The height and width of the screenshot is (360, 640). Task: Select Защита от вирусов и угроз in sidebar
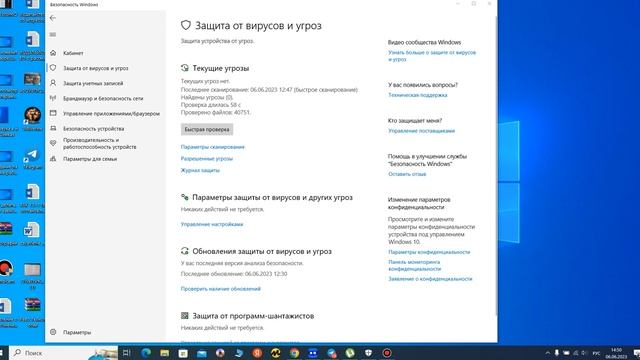96,68
